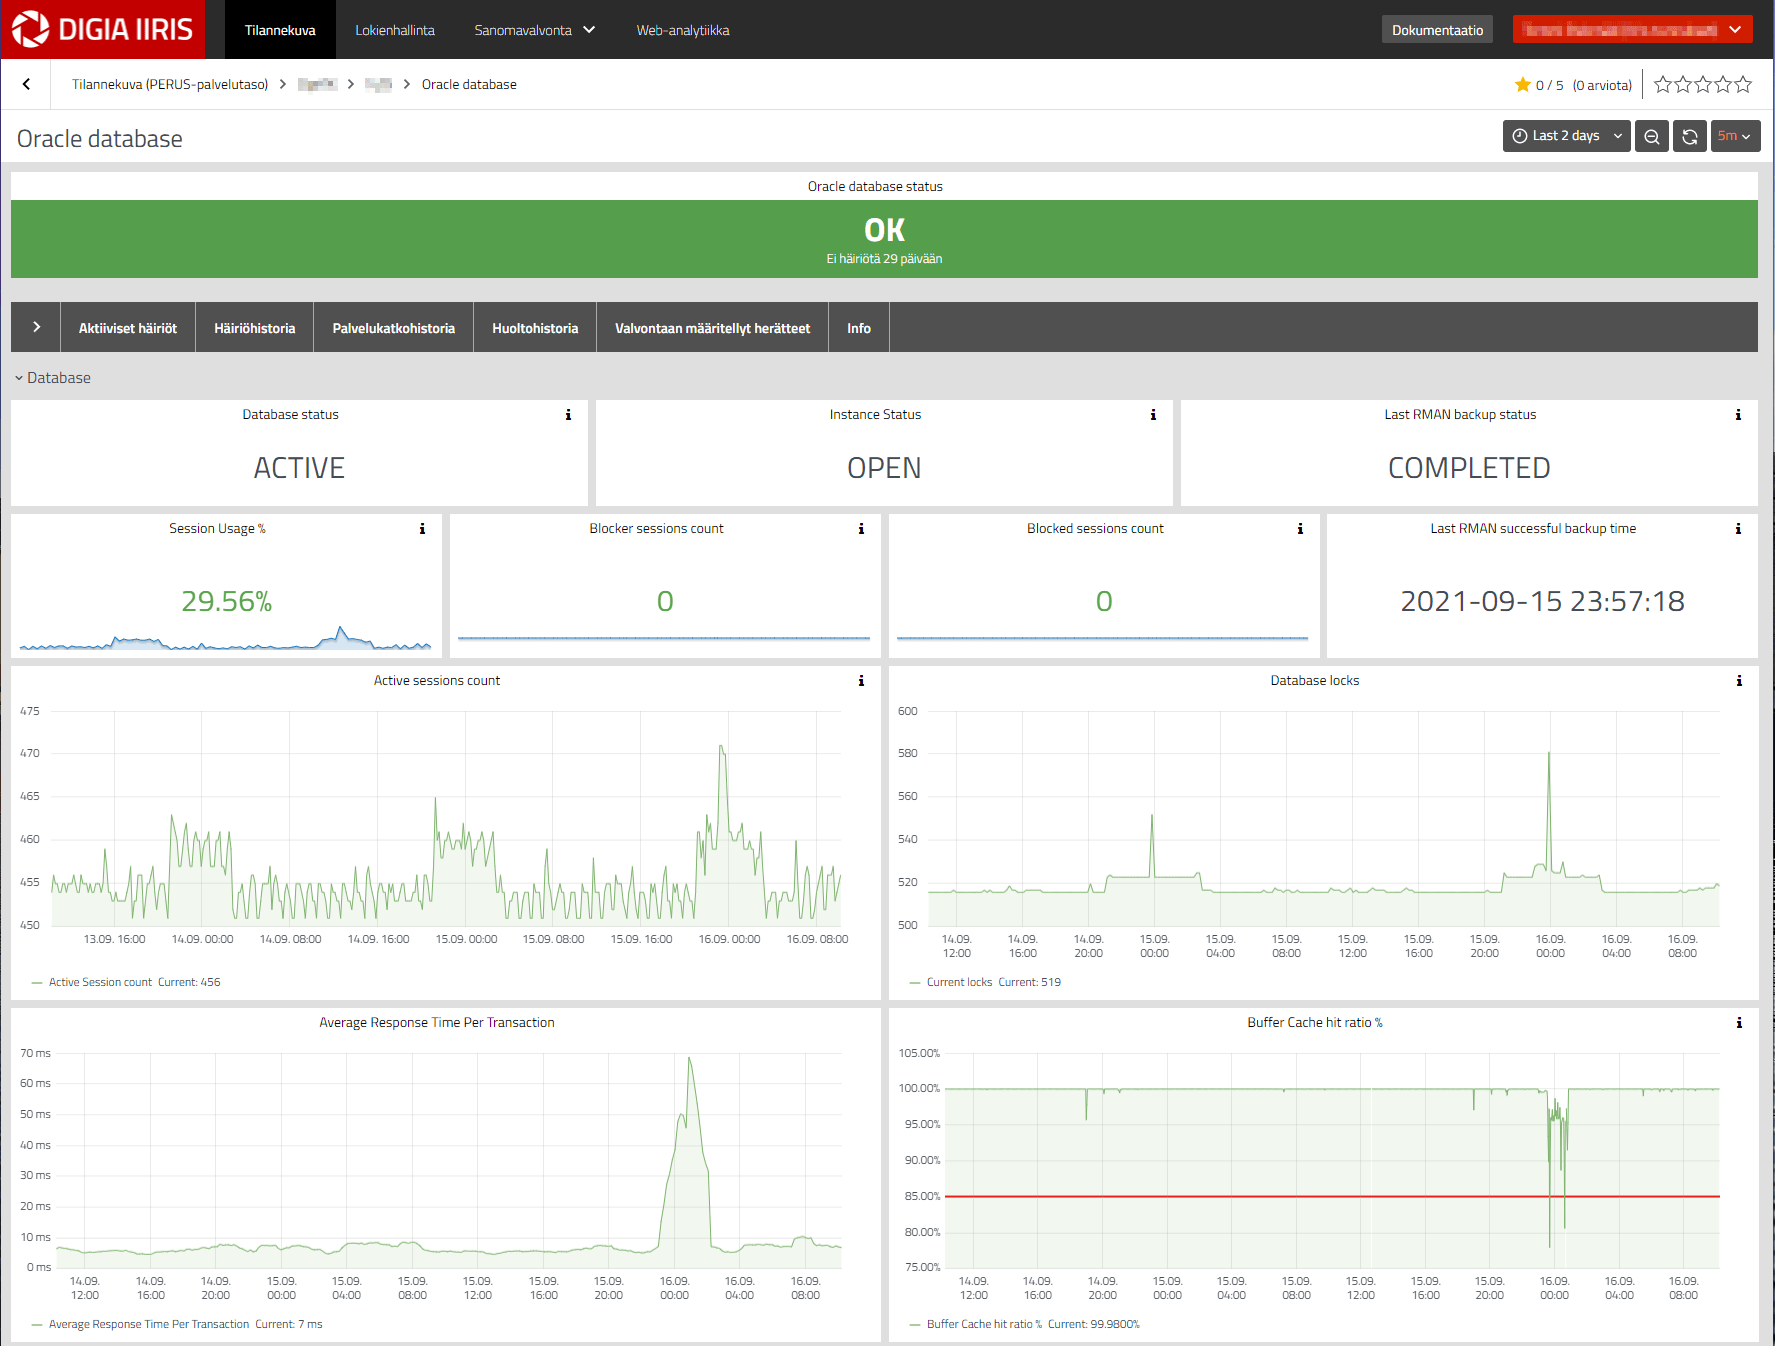Click the 29.56% session usage value

tap(227, 601)
